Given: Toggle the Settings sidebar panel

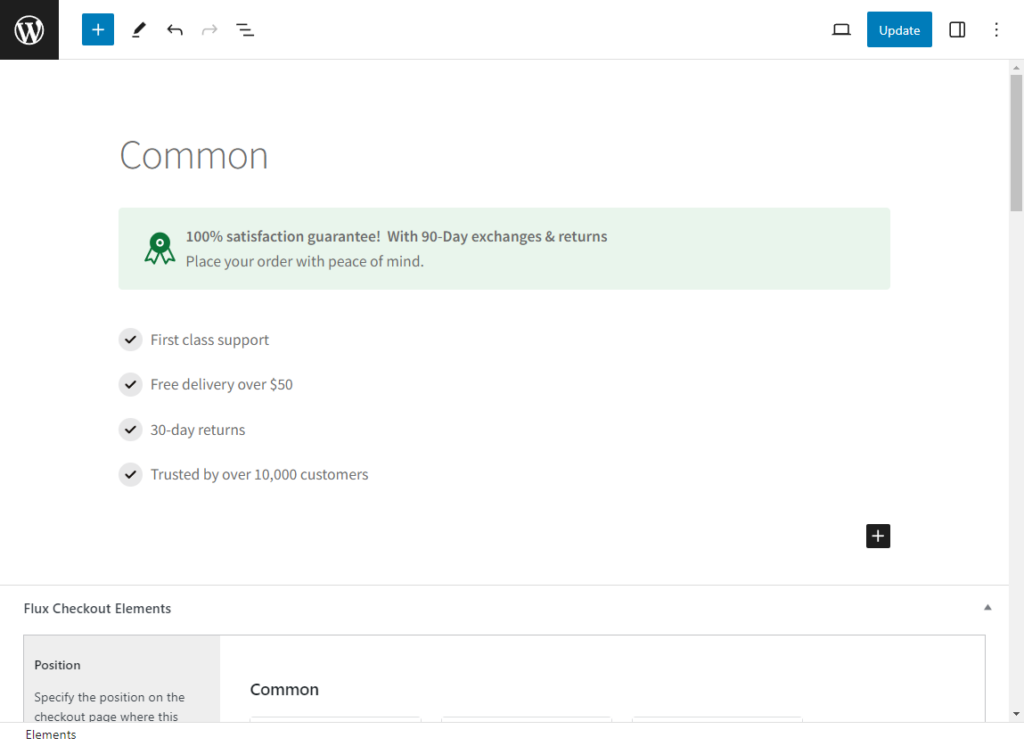Looking at the screenshot, I should (957, 30).
